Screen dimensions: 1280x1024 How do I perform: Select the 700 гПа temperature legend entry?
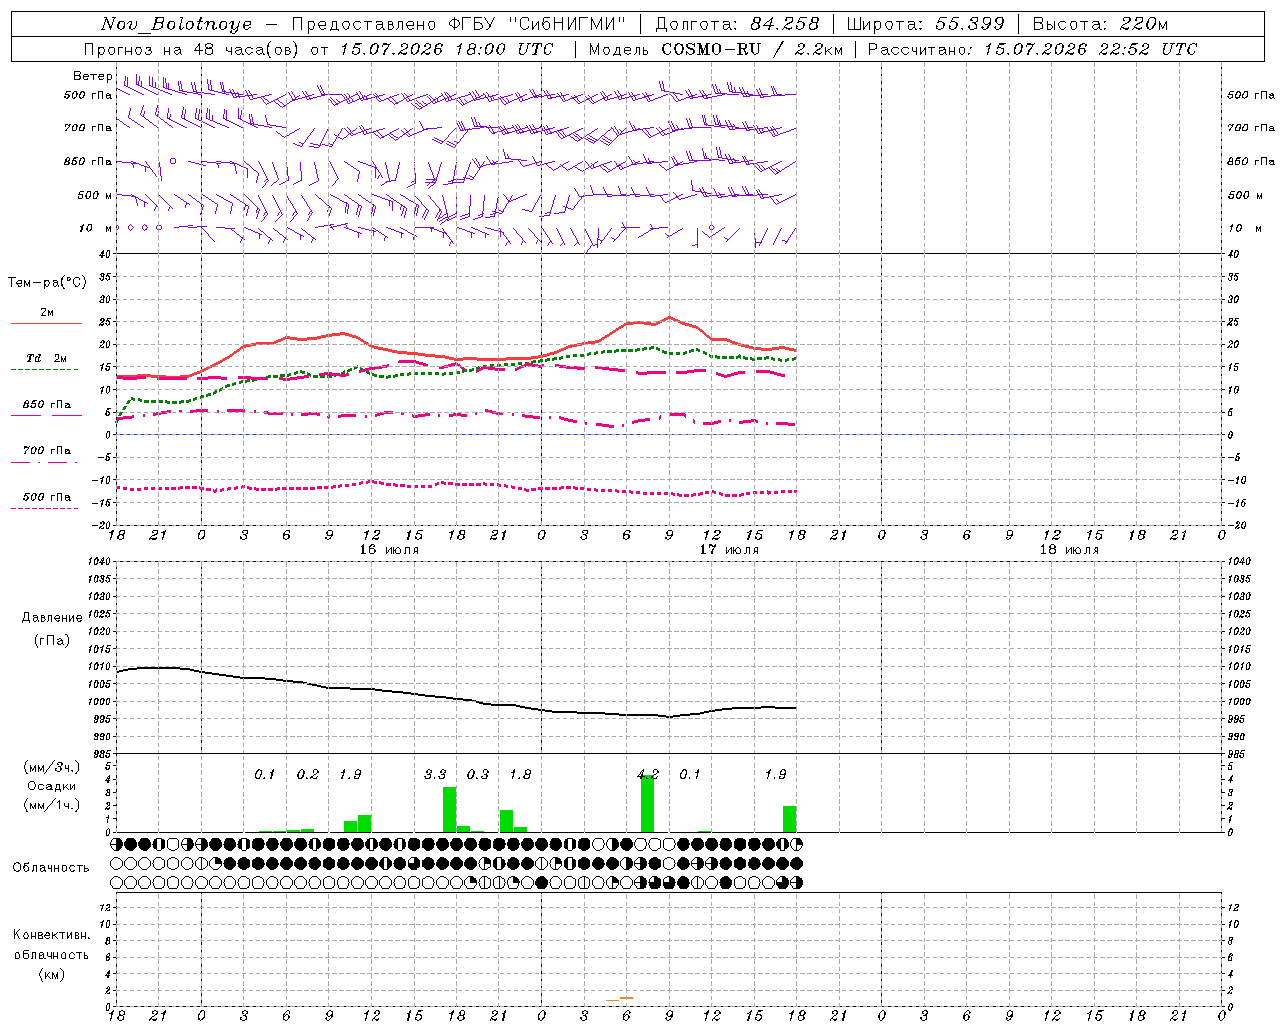(46, 456)
